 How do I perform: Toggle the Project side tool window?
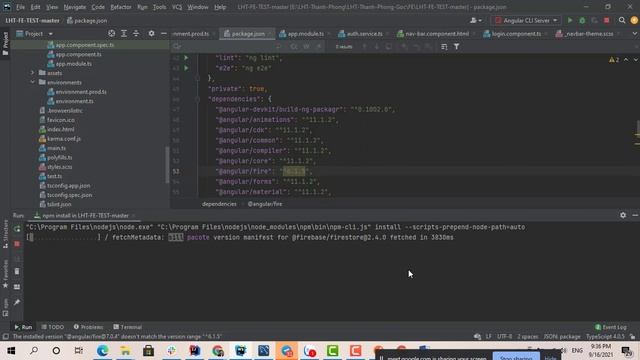click(x=5, y=43)
